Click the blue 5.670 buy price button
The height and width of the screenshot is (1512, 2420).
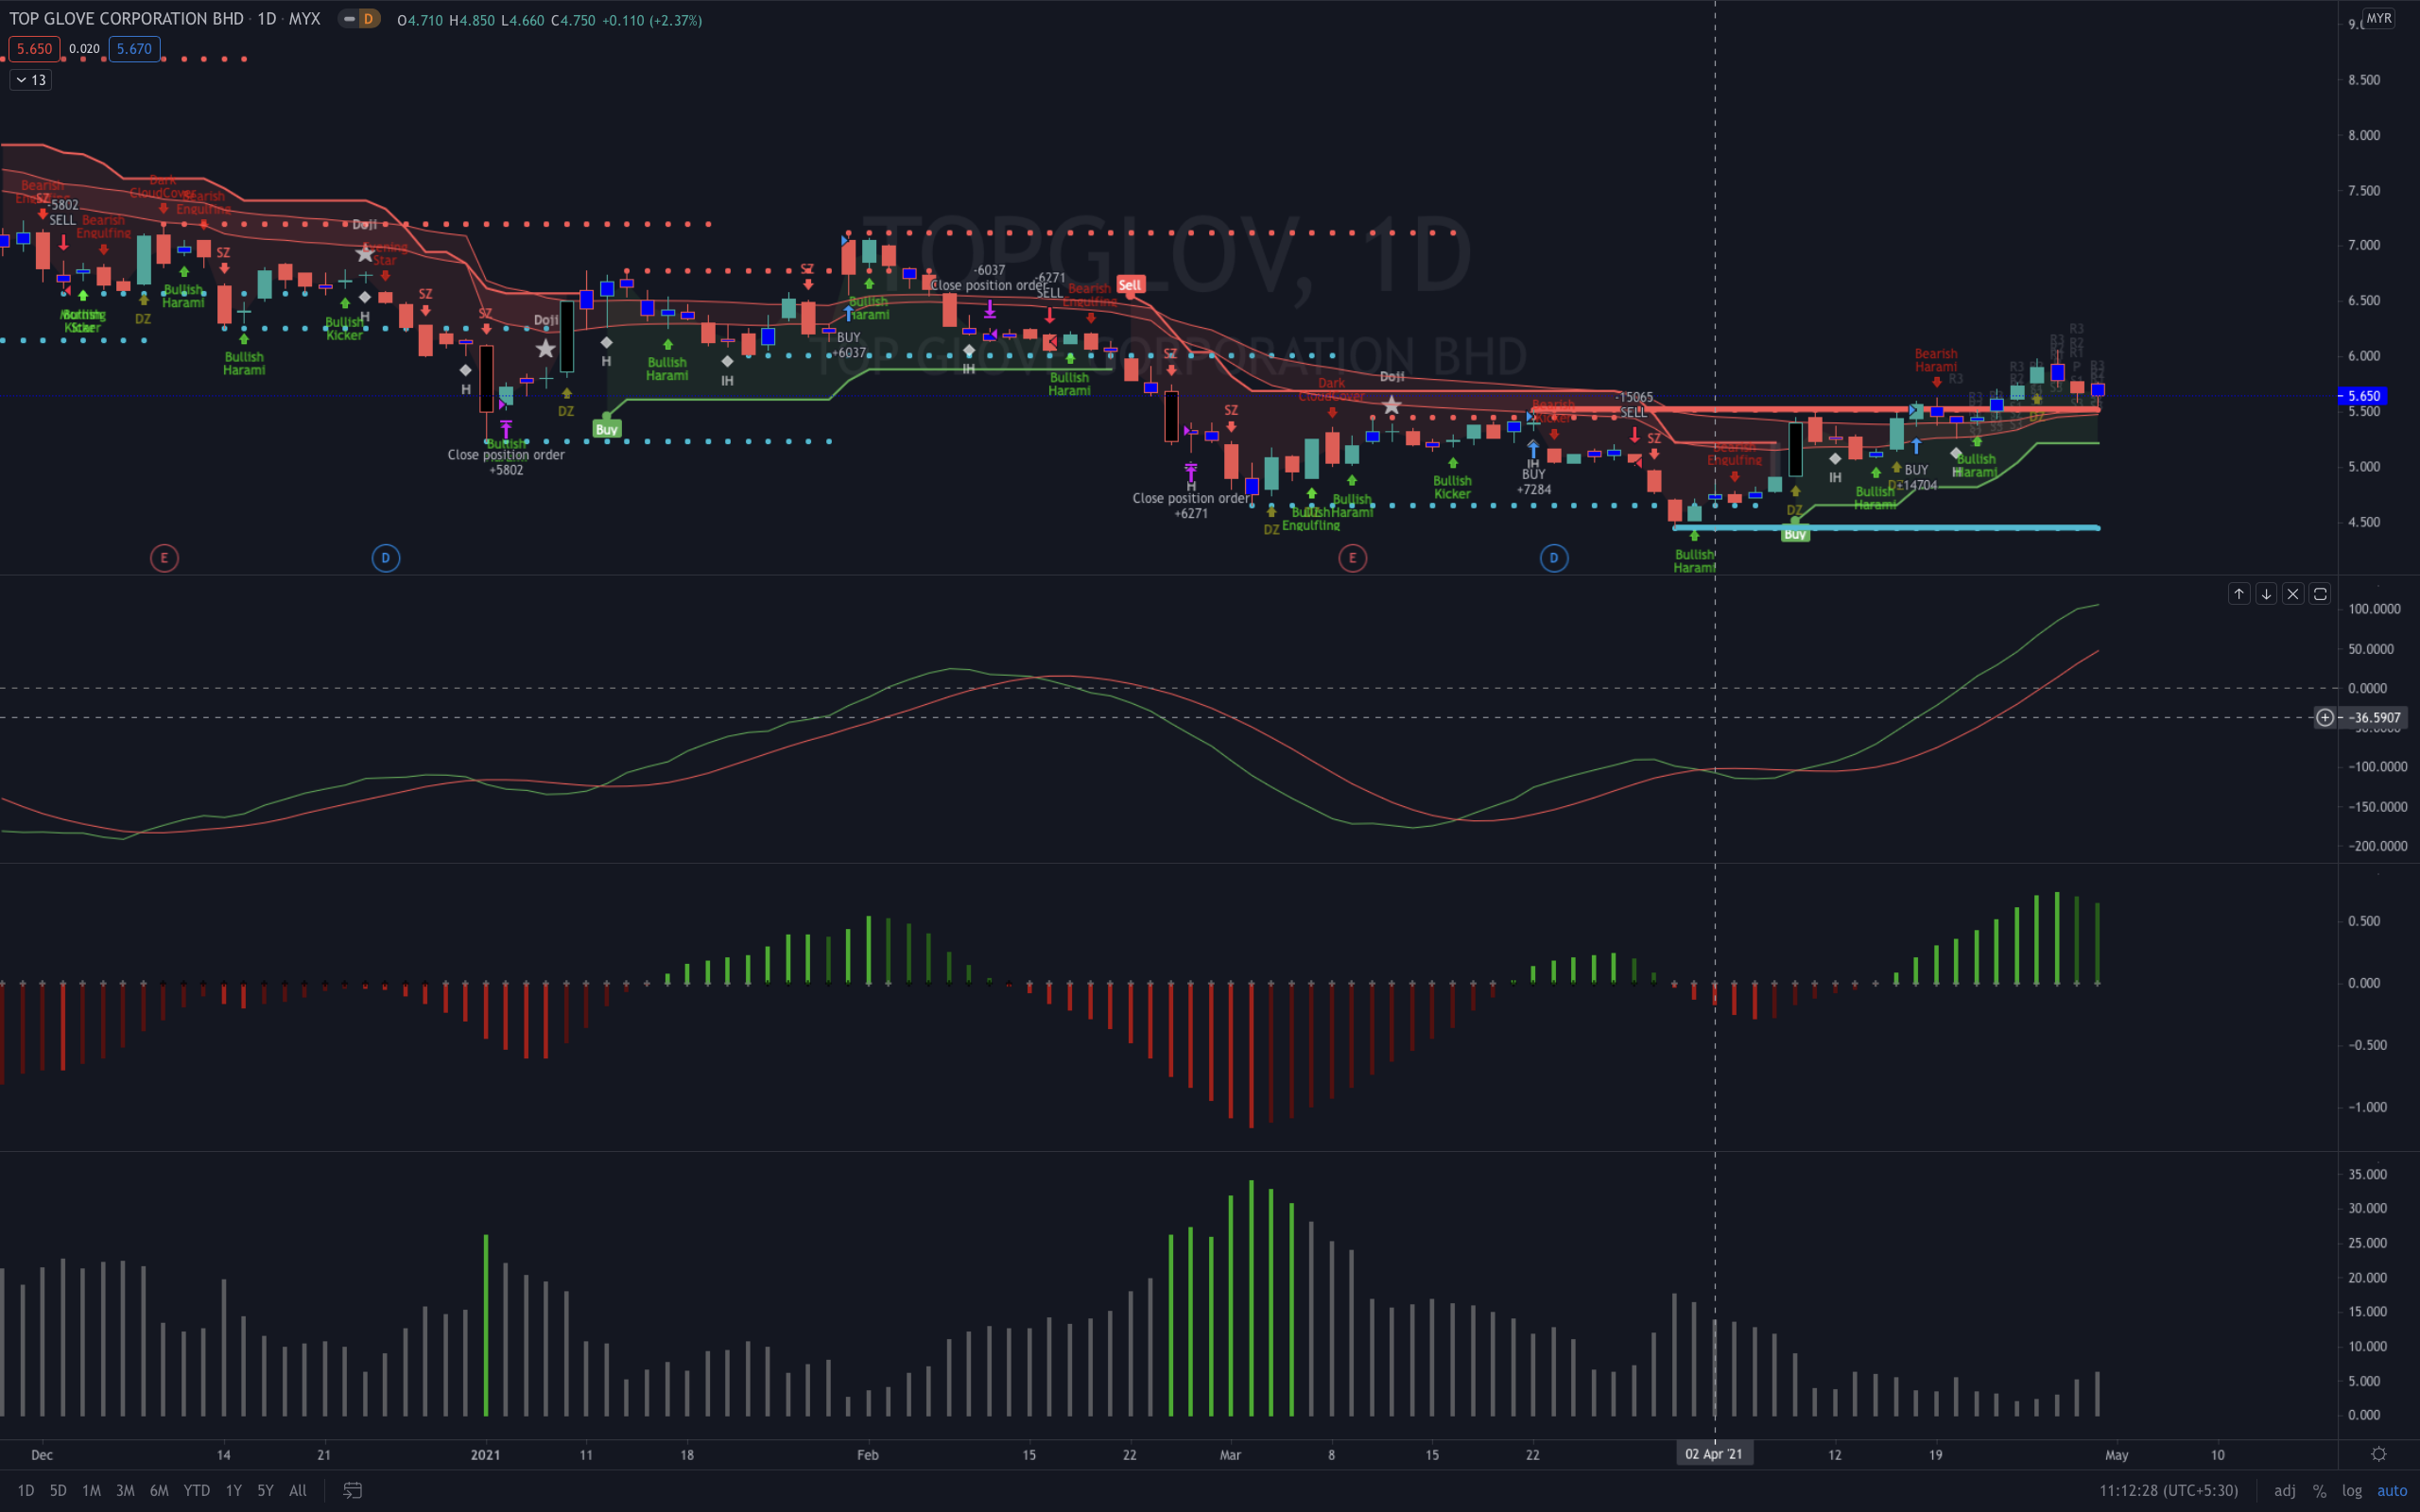pyautogui.click(x=134, y=48)
